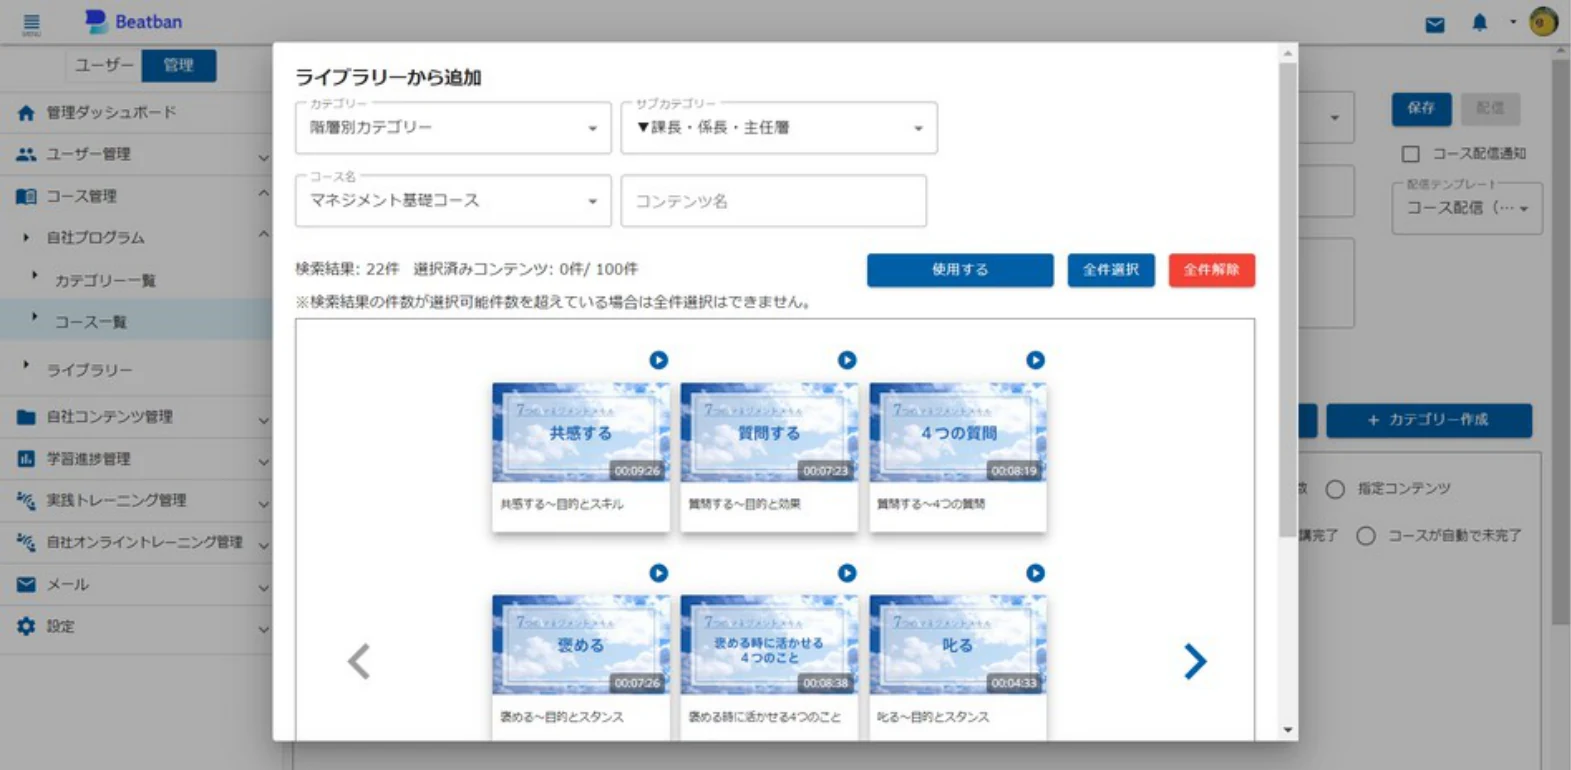Play preview of 叱る～目的とスタンス
The image size is (1571, 770).
[x=1035, y=573]
